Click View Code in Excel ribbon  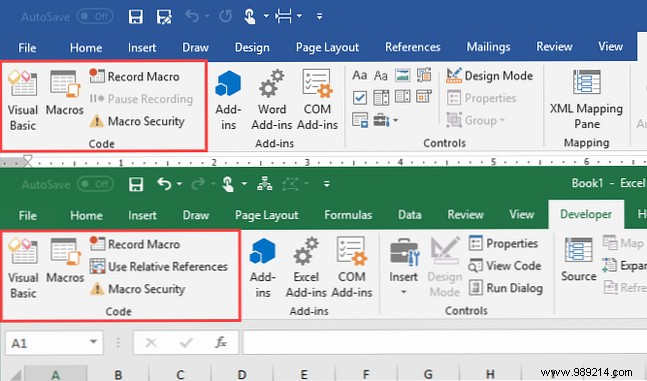pos(505,265)
